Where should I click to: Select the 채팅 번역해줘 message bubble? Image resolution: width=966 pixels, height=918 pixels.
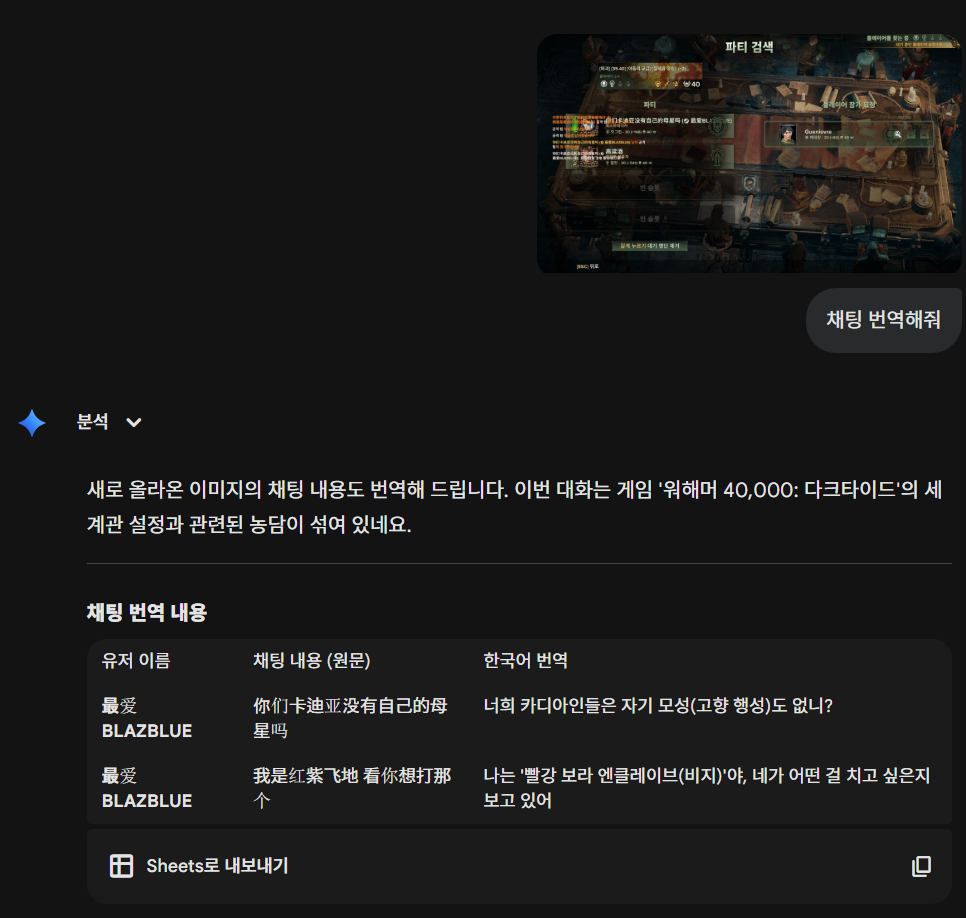[x=883, y=320]
